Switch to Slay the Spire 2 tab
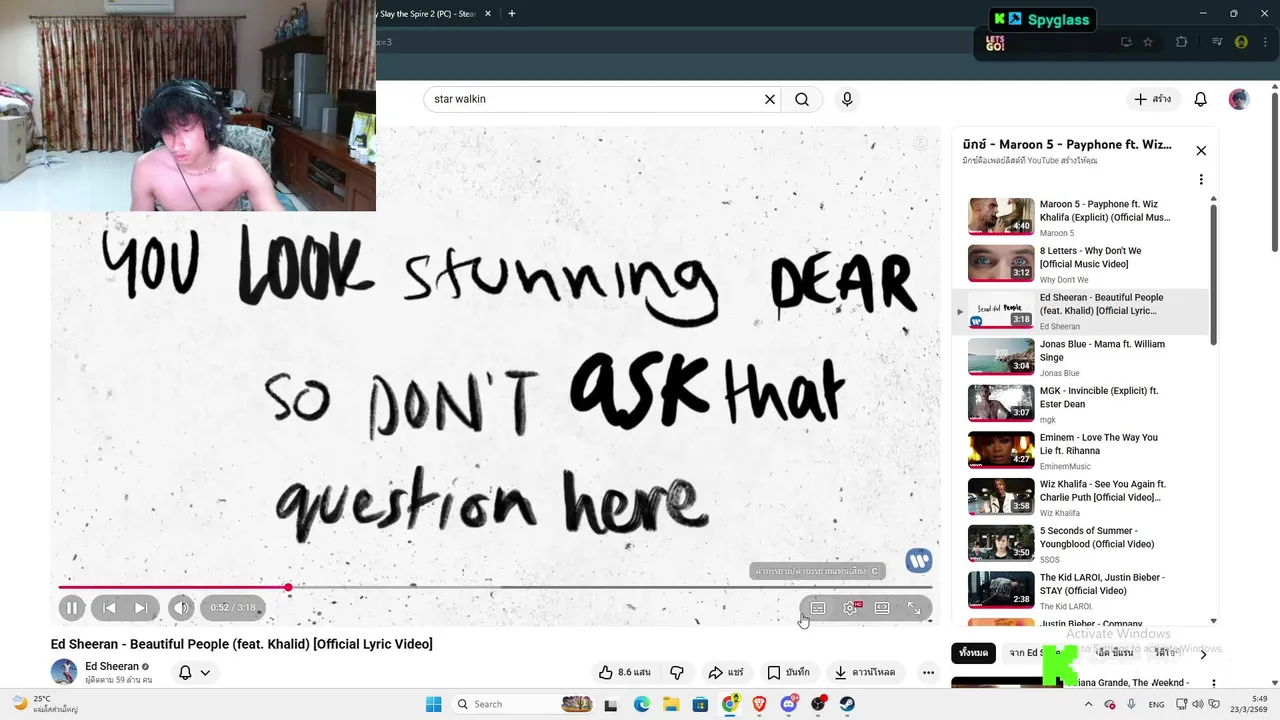 (432, 14)
